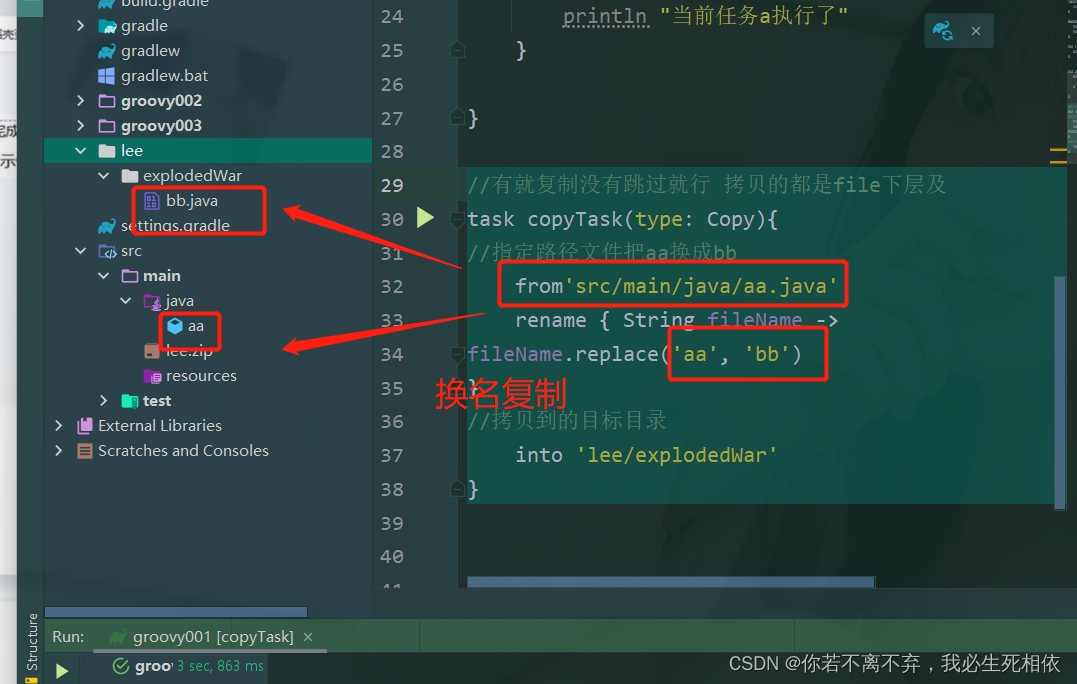Screen dimensions: 1077x684
Task: Click the resources folder icon
Action: pyautogui.click(x=152, y=376)
